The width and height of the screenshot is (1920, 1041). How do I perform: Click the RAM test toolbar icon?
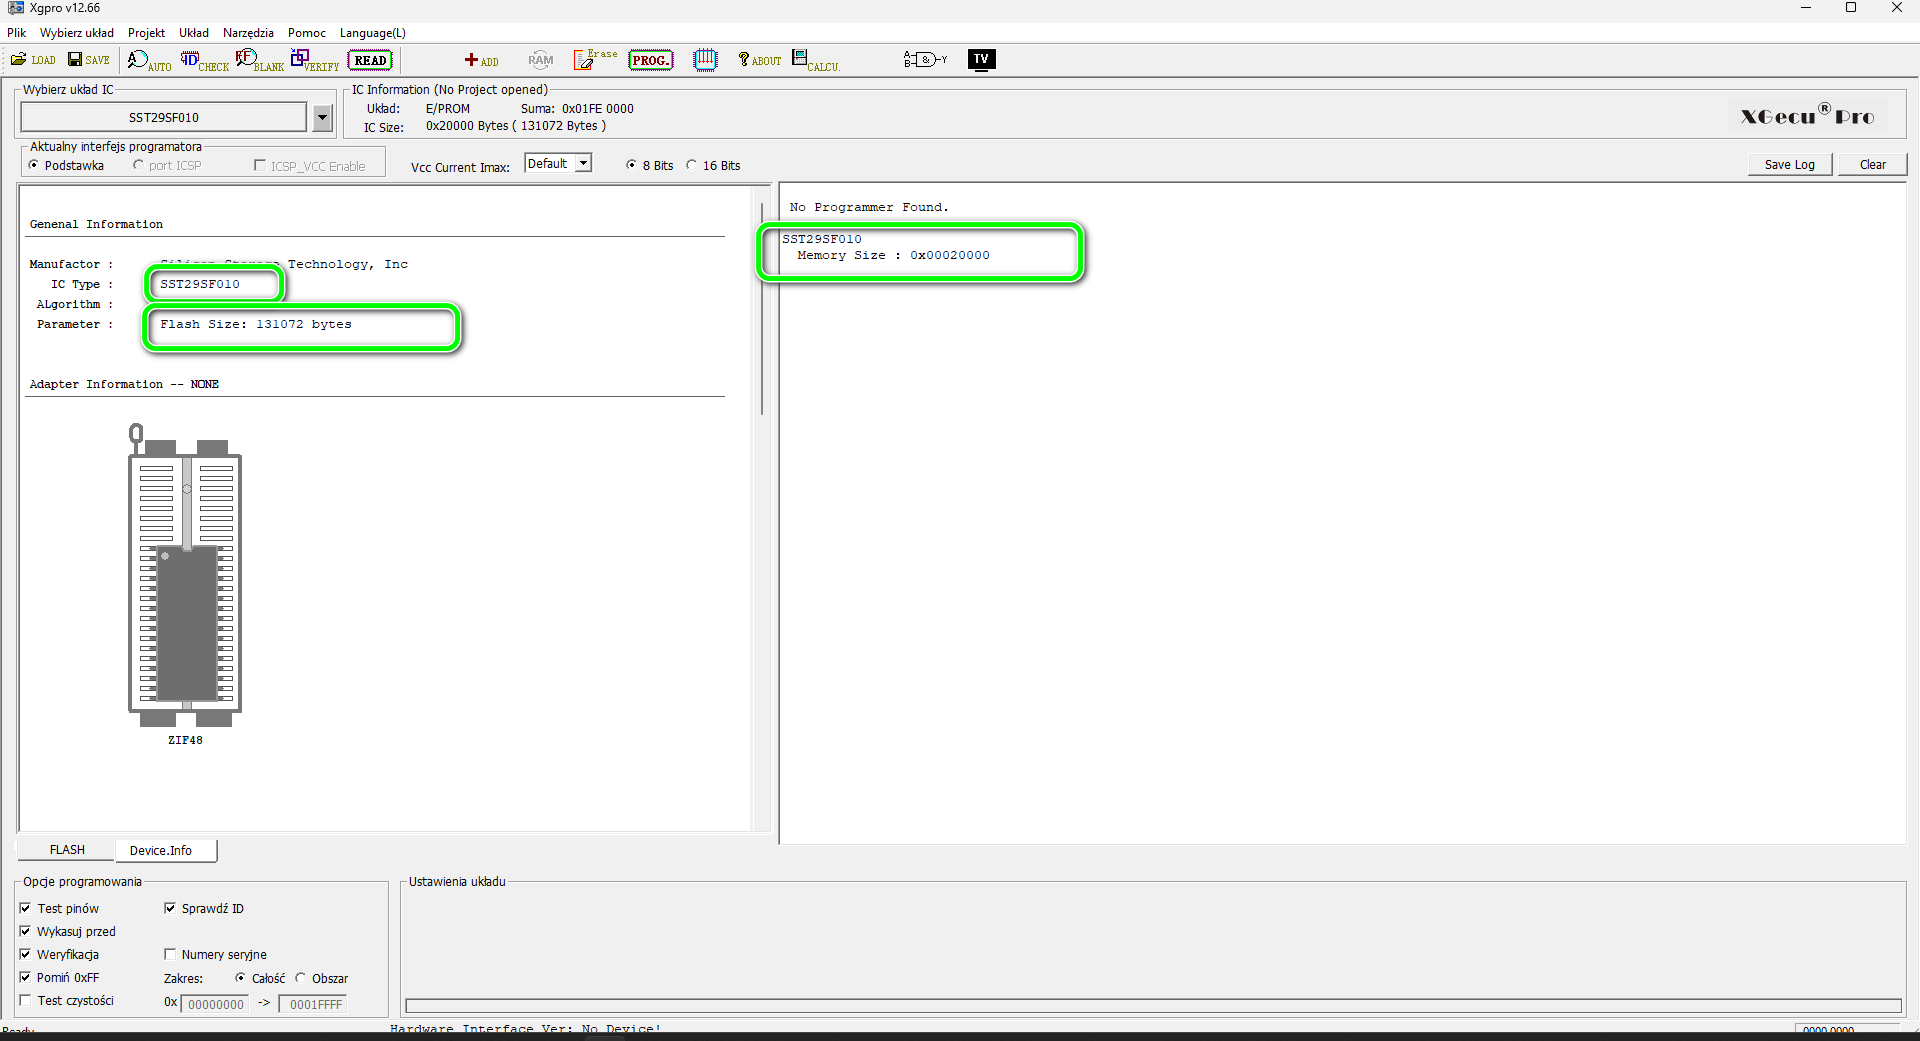540,60
